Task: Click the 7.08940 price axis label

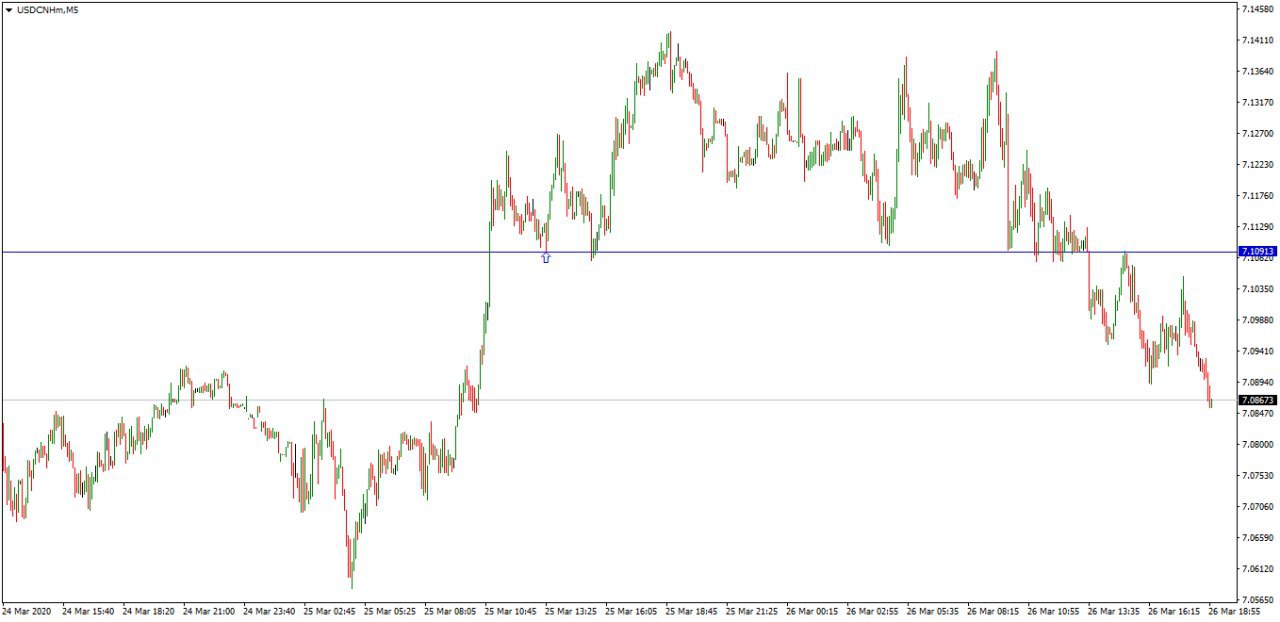Action: pos(1258,382)
